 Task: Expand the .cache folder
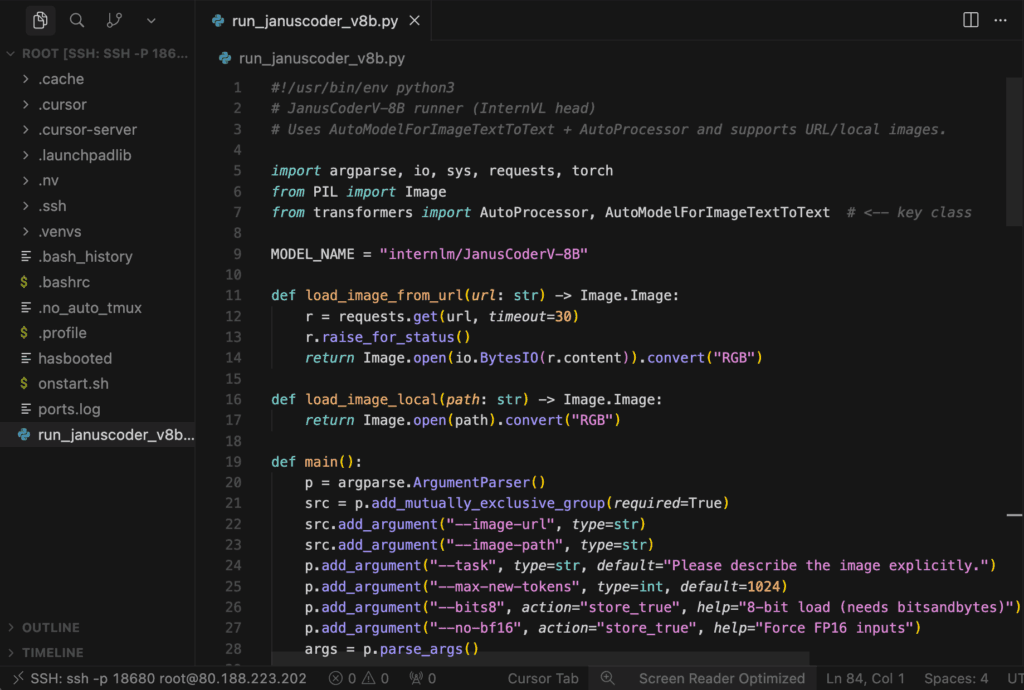tap(61, 79)
